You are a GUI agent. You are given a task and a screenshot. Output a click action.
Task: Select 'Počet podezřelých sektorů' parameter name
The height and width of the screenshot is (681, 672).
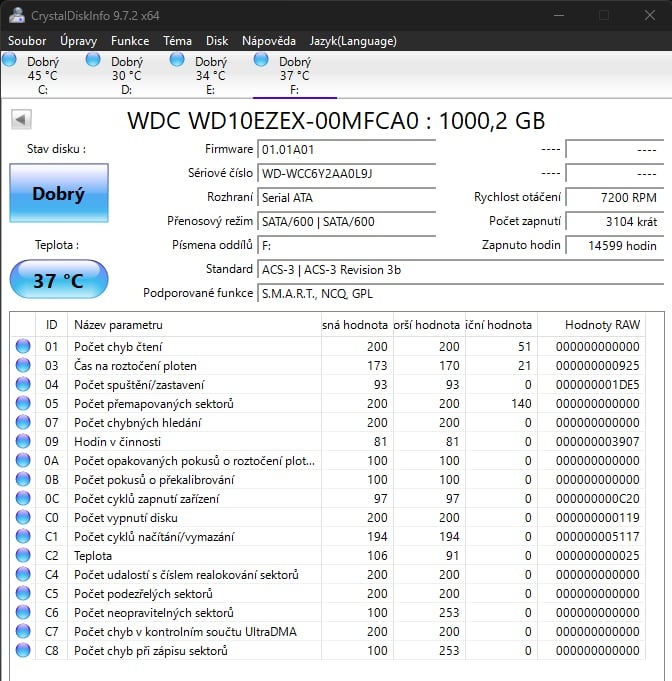point(143,594)
